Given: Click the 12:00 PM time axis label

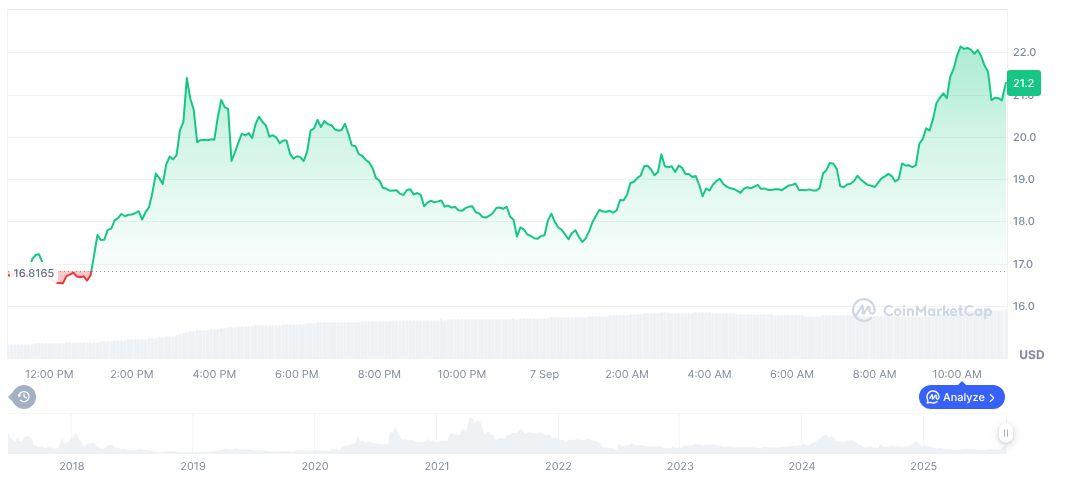Looking at the screenshot, I should coord(49,374).
